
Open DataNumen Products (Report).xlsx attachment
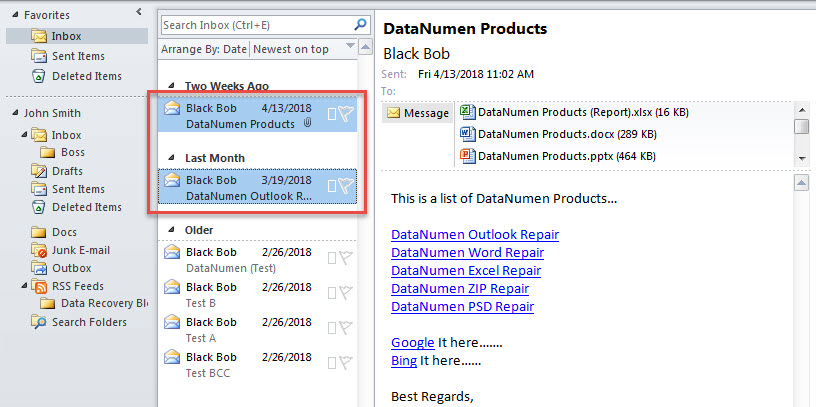pos(575,112)
